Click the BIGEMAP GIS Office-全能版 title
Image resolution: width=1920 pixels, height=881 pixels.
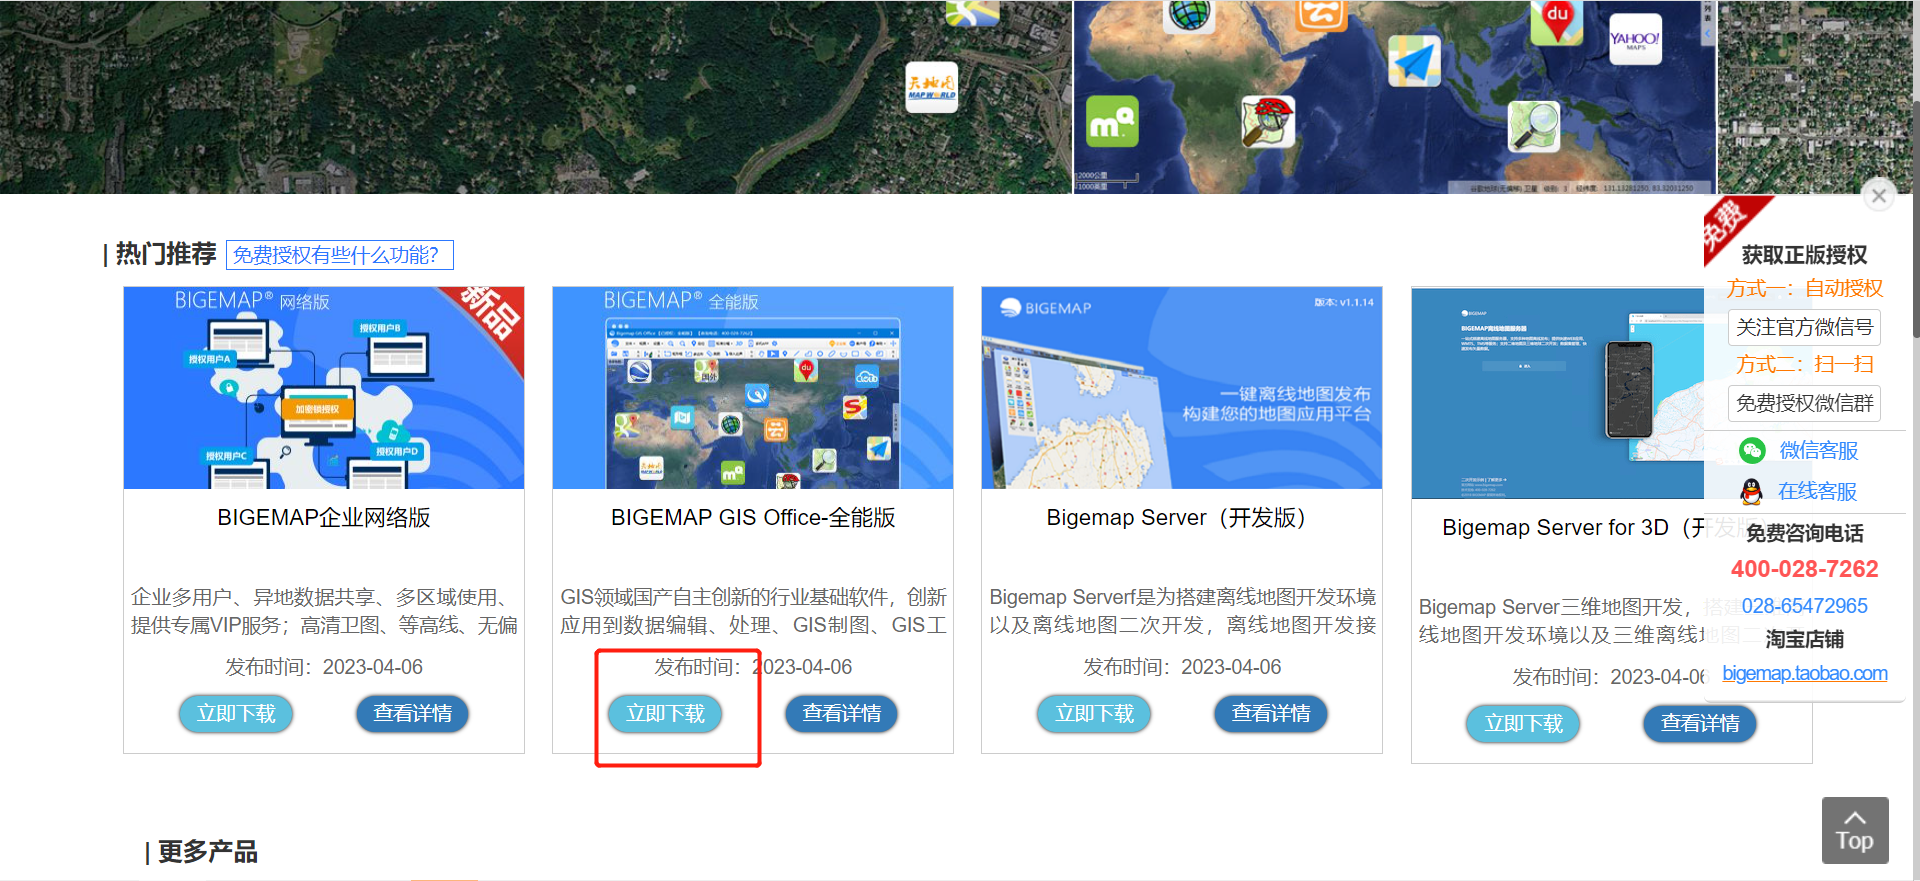(752, 518)
